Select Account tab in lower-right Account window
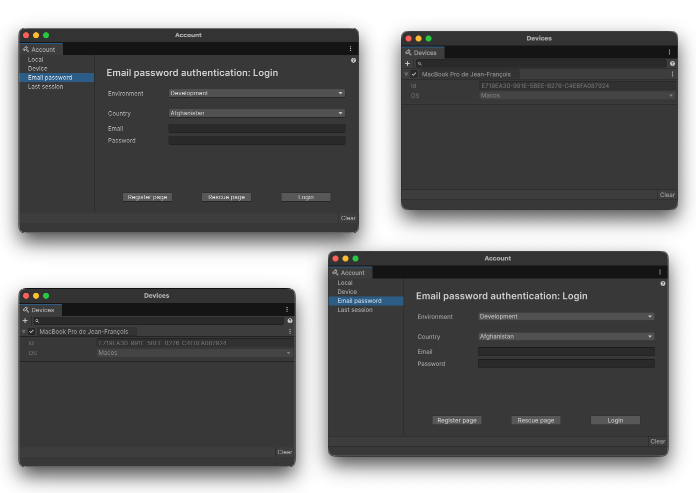The height and width of the screenshot is (493, 696). pos(350,272)
